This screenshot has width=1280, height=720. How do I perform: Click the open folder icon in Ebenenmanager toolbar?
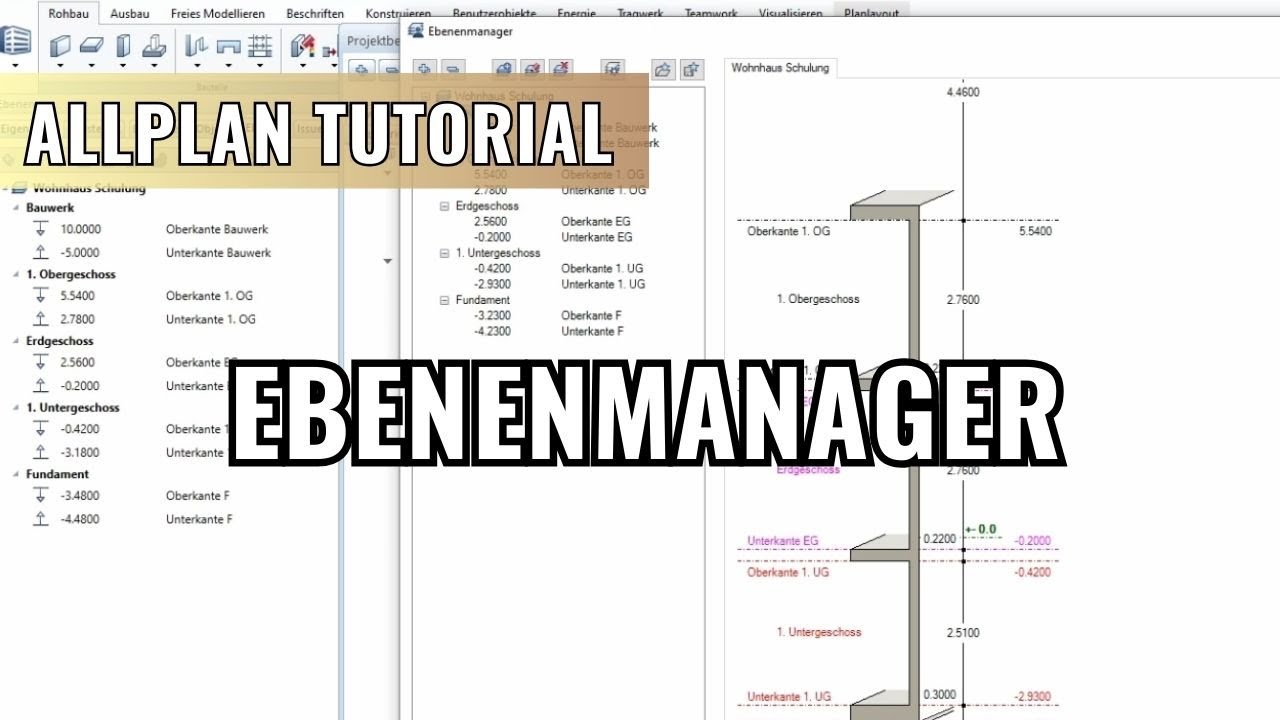[663, 69]
